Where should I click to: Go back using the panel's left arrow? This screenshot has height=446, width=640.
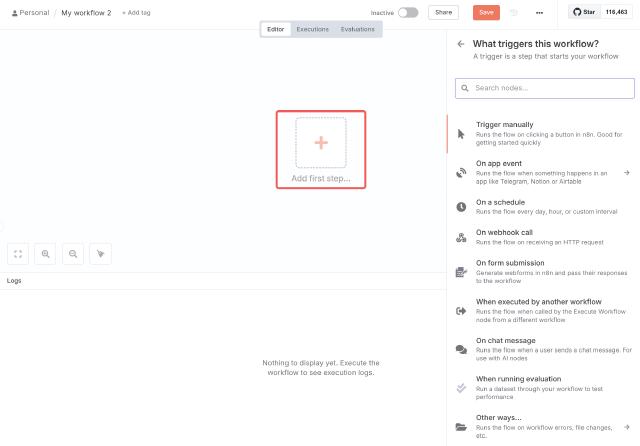[461, 44]
